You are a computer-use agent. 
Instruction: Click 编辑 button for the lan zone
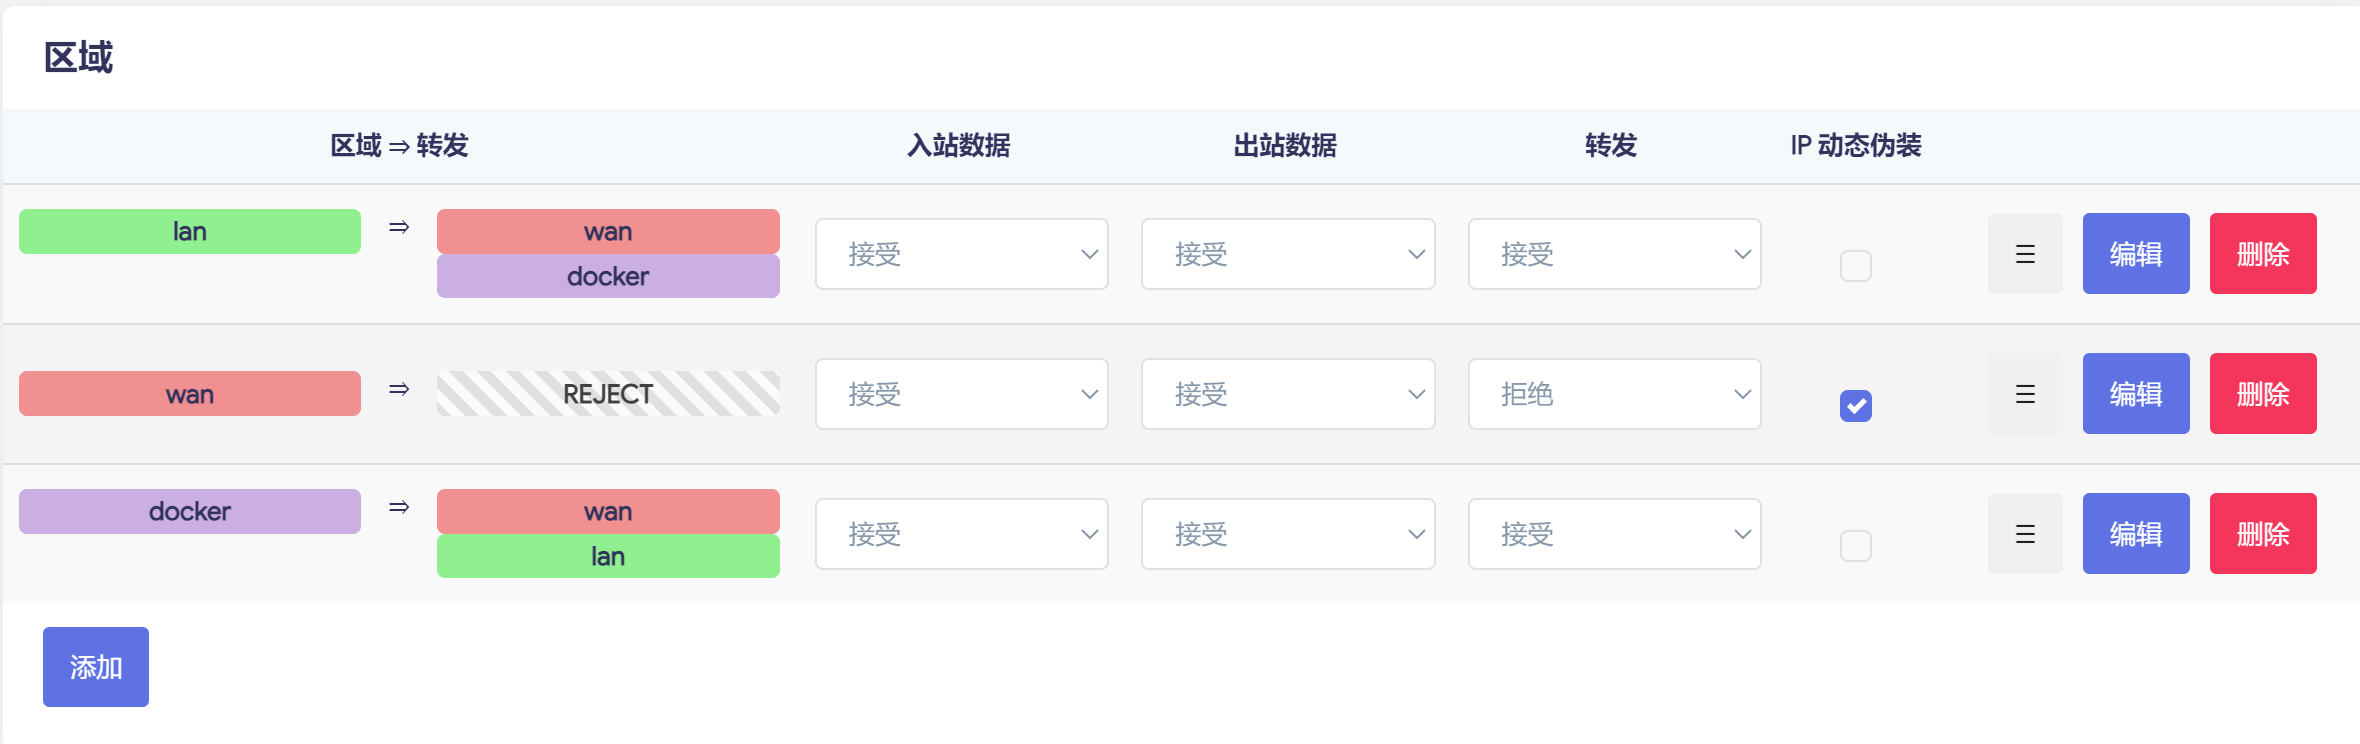click(2136, 254)
